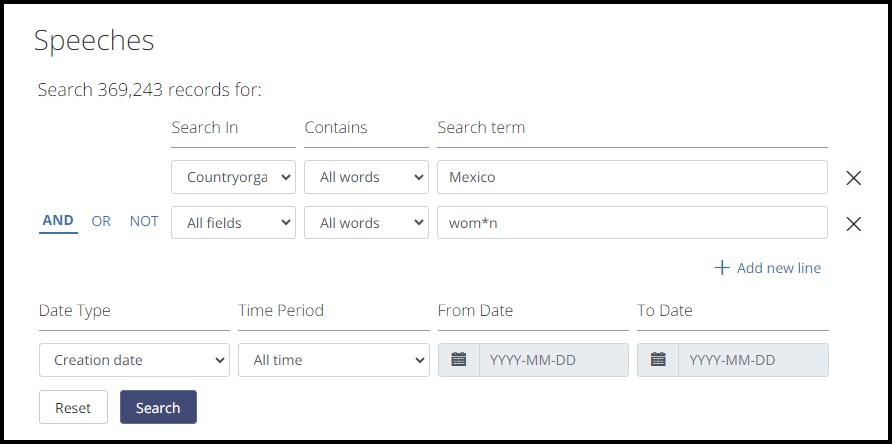Image resolution: width=892 pixels, height=444 pixels.
Task: Click the Mexico search term field
Action: (632, 177)
